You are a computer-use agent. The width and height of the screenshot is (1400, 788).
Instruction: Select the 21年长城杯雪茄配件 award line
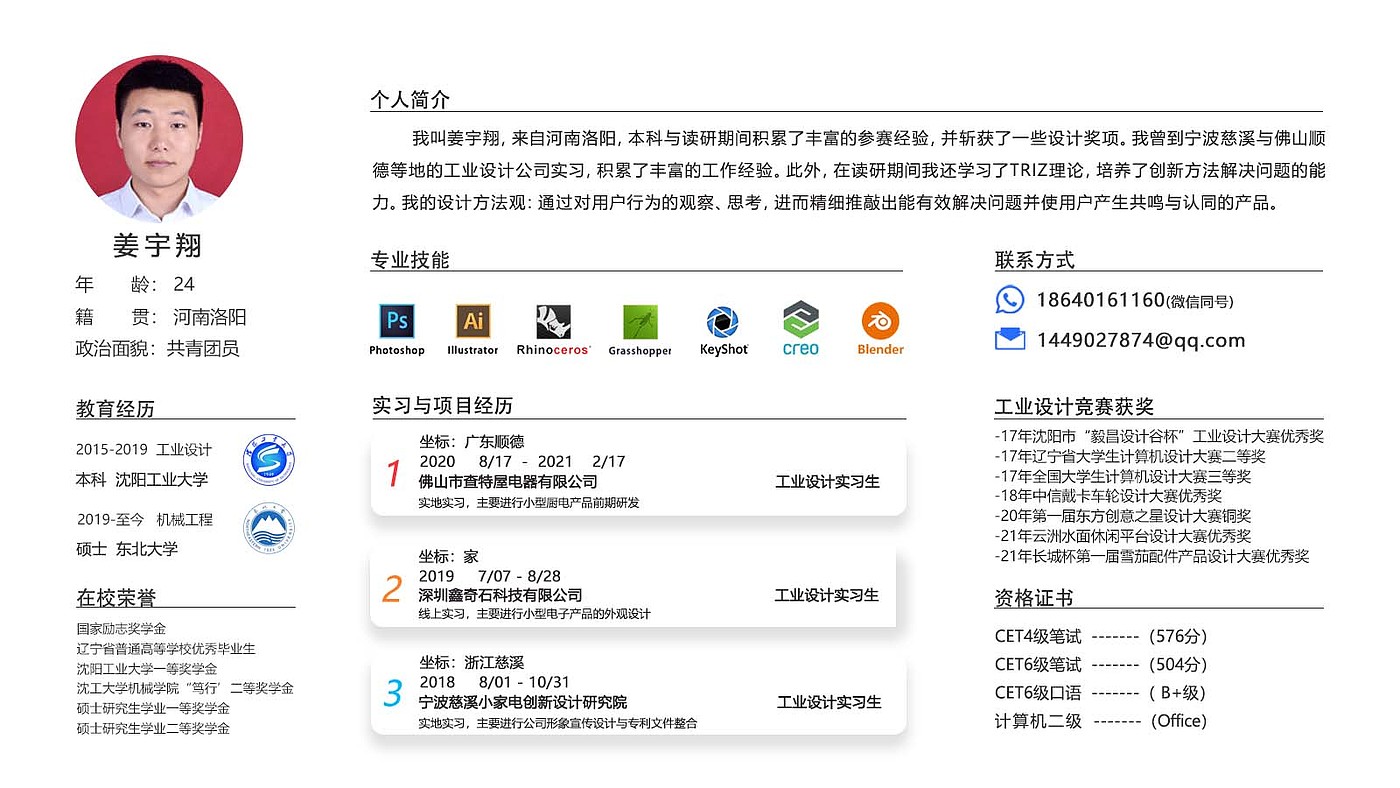[1152, 556]
